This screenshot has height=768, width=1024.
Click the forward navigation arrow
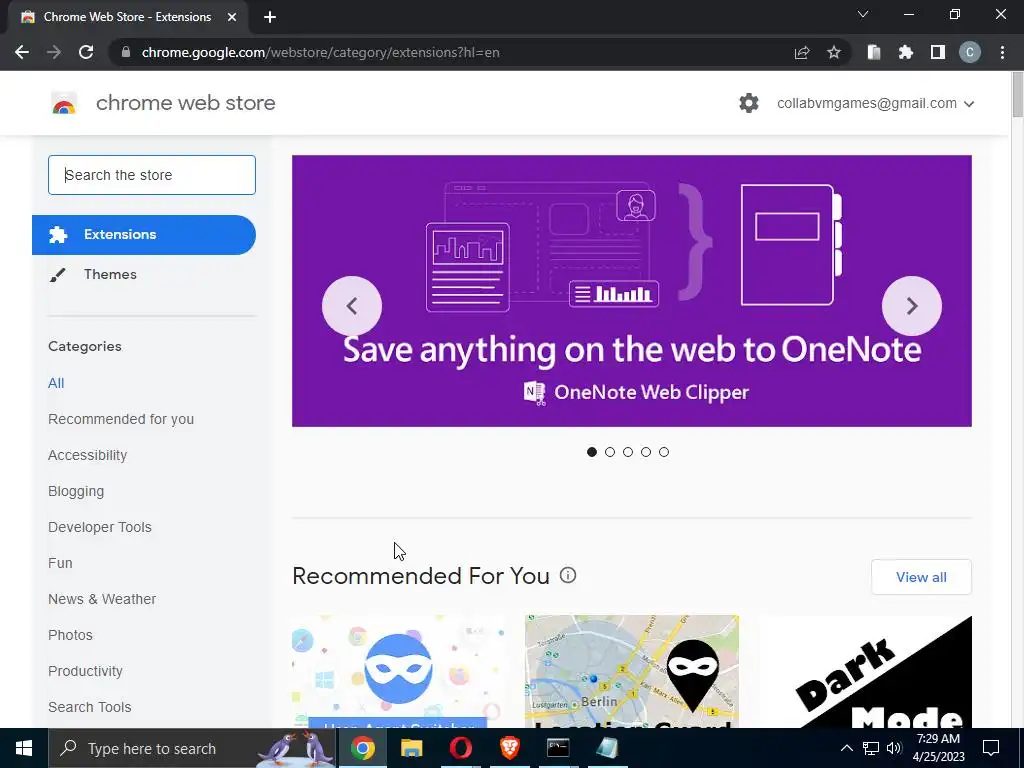pyautogui.click(x=54, y=52)
